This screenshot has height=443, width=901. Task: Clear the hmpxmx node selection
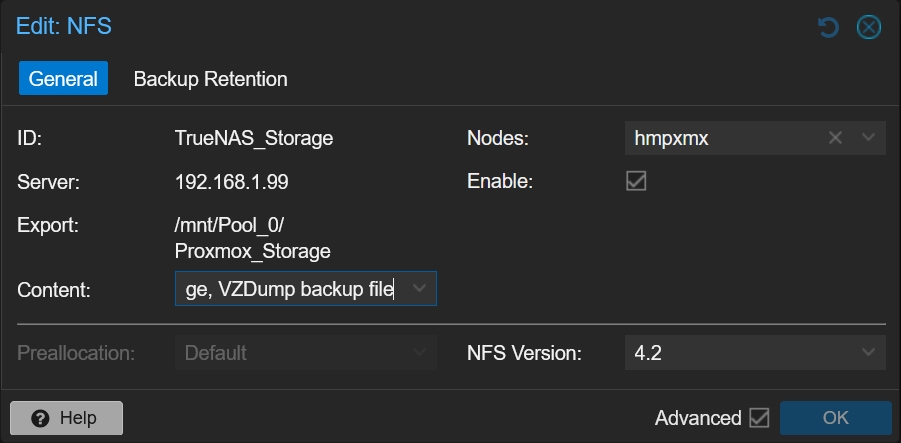835,138
